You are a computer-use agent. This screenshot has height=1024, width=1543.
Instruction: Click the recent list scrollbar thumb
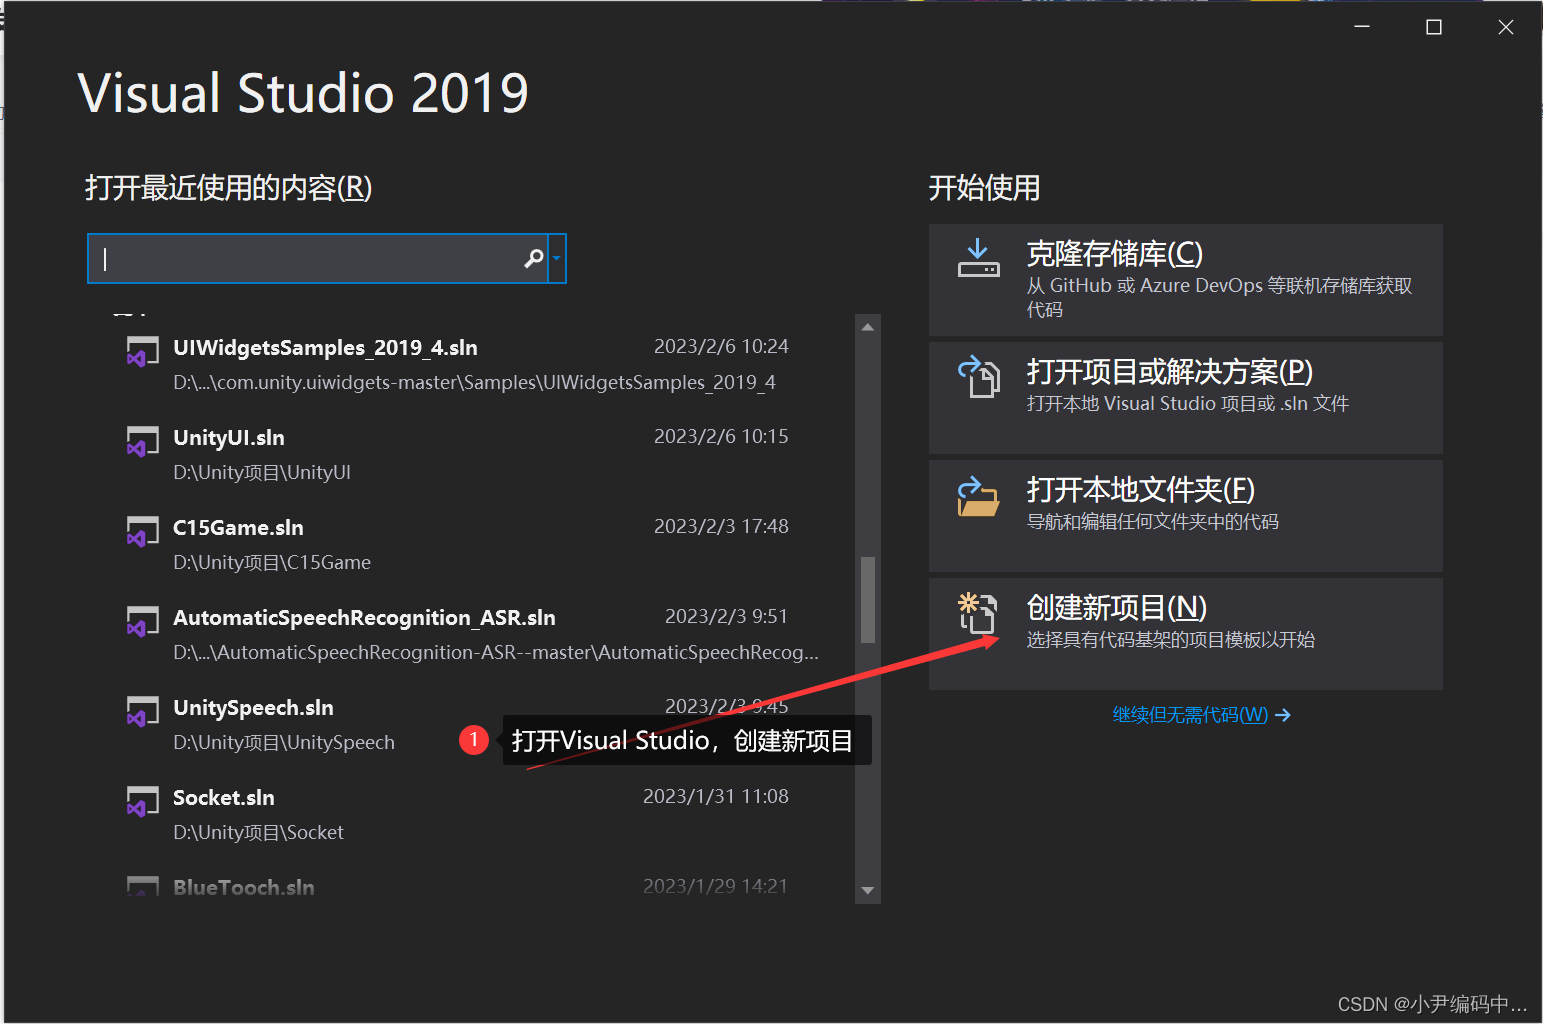click(x=868, y=599)
